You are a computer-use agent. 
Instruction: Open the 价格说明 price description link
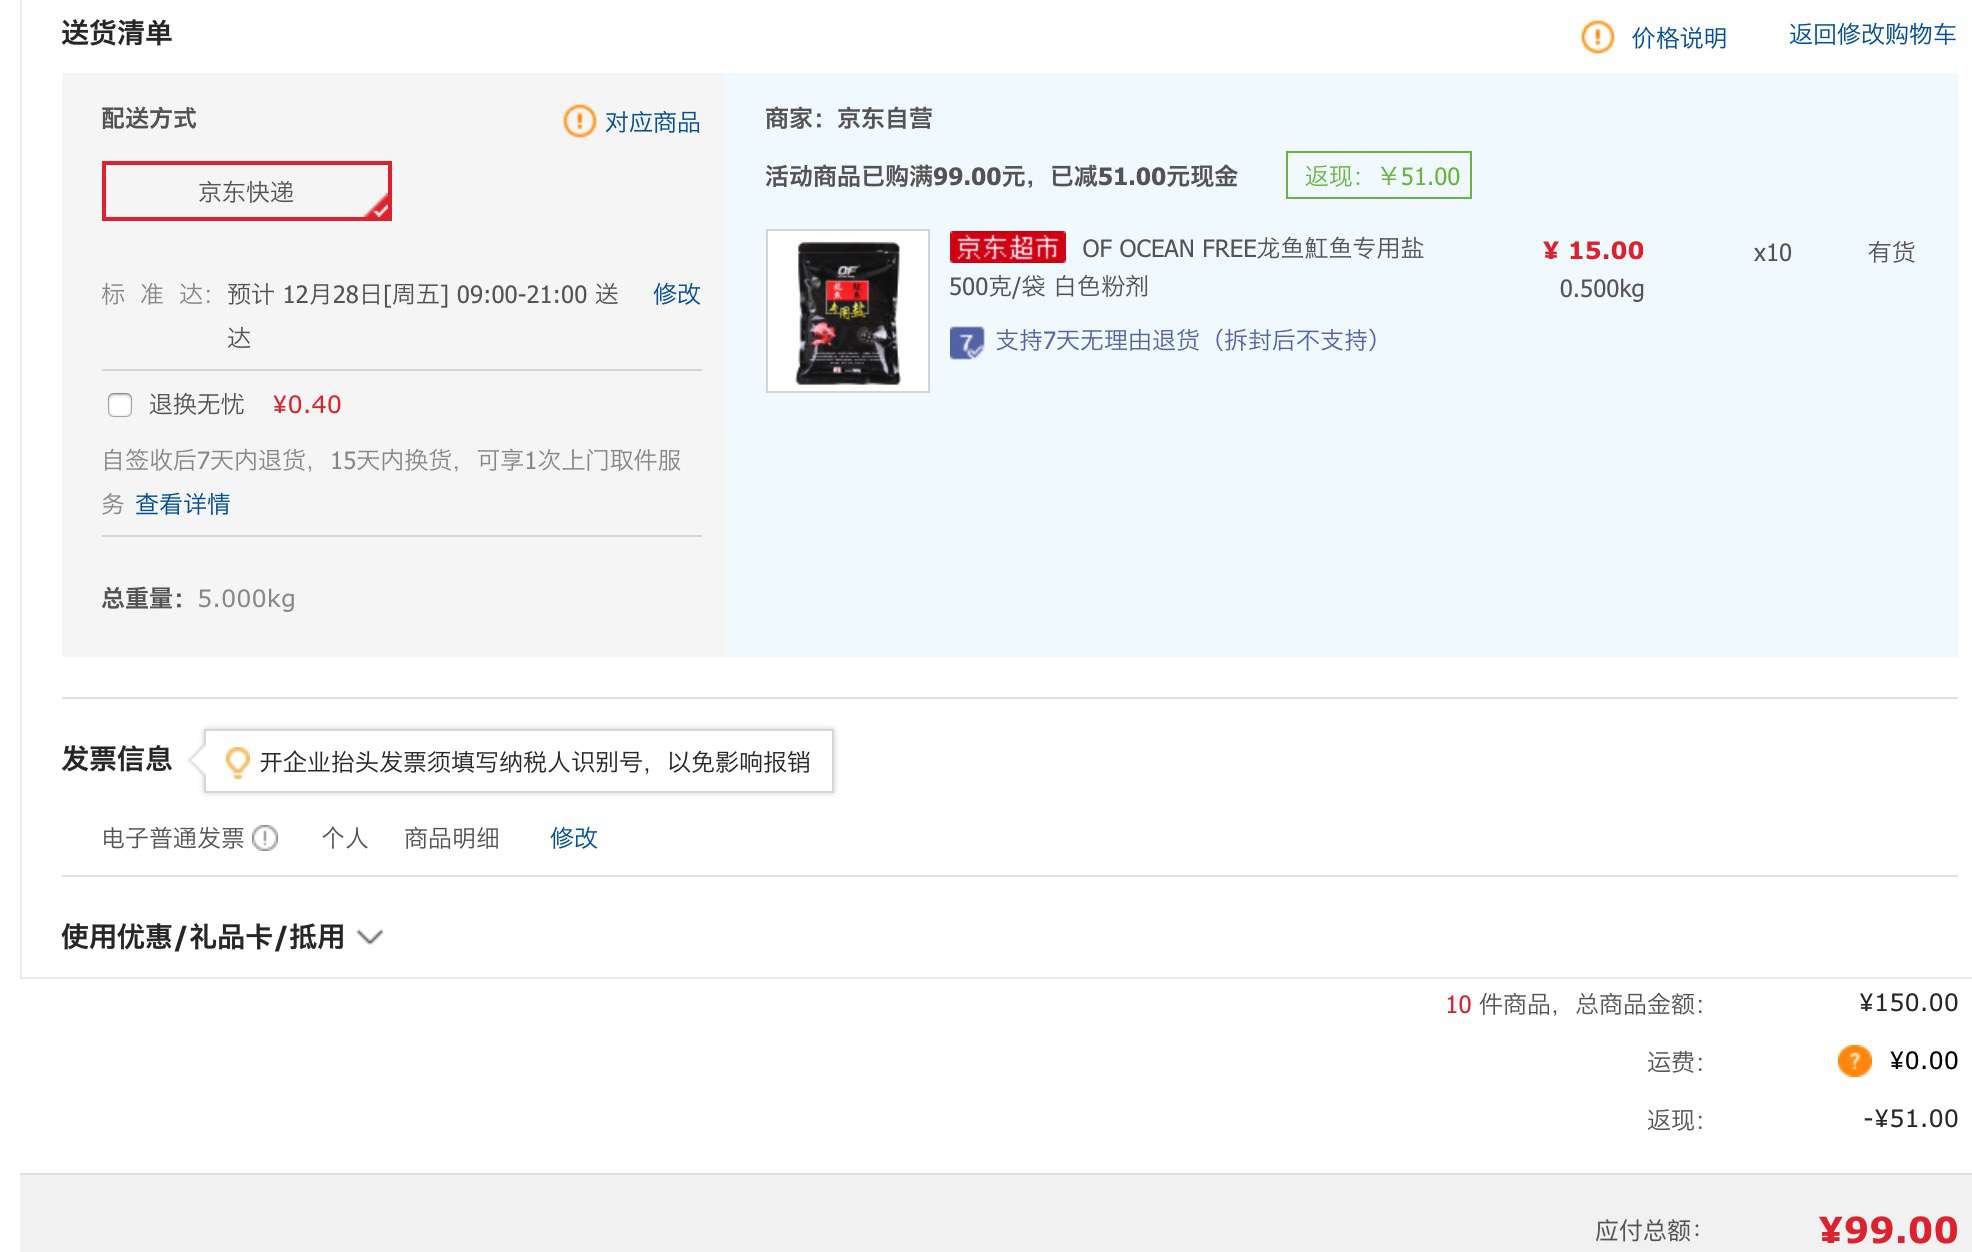click(1679, 38)
